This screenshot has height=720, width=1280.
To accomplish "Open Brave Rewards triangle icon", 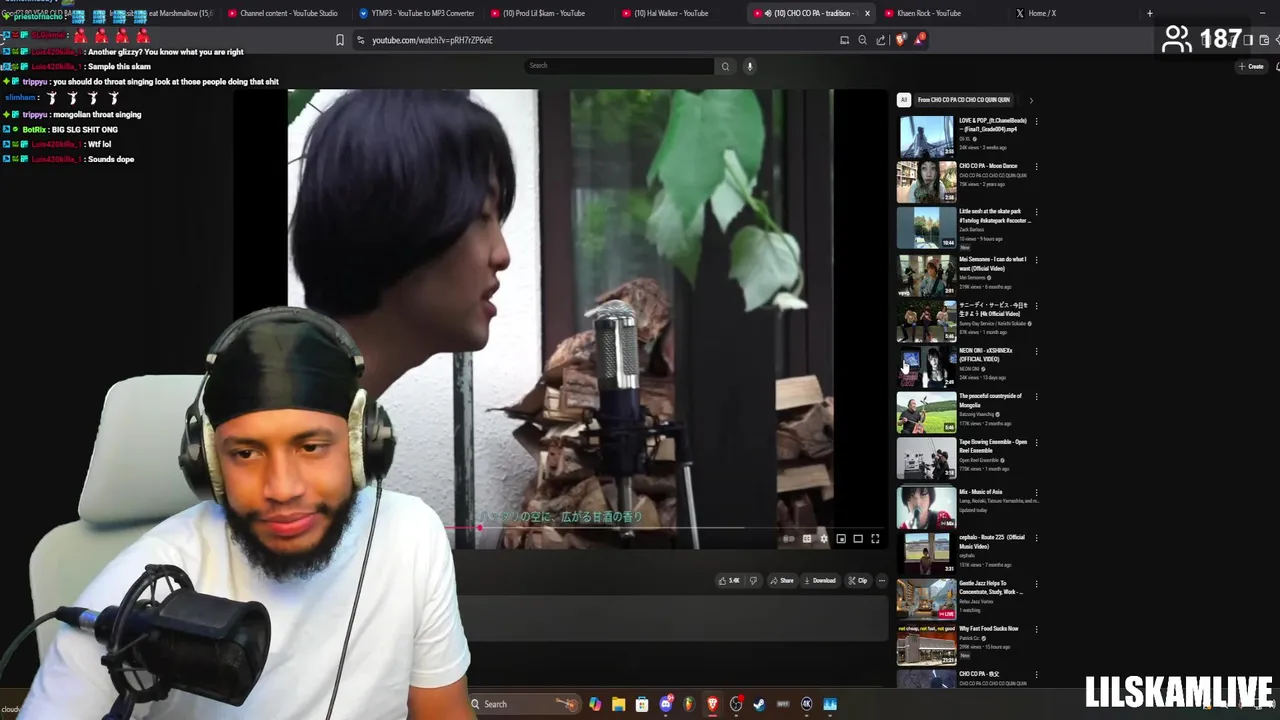I will pyautogui.click(x=919, y=40).
